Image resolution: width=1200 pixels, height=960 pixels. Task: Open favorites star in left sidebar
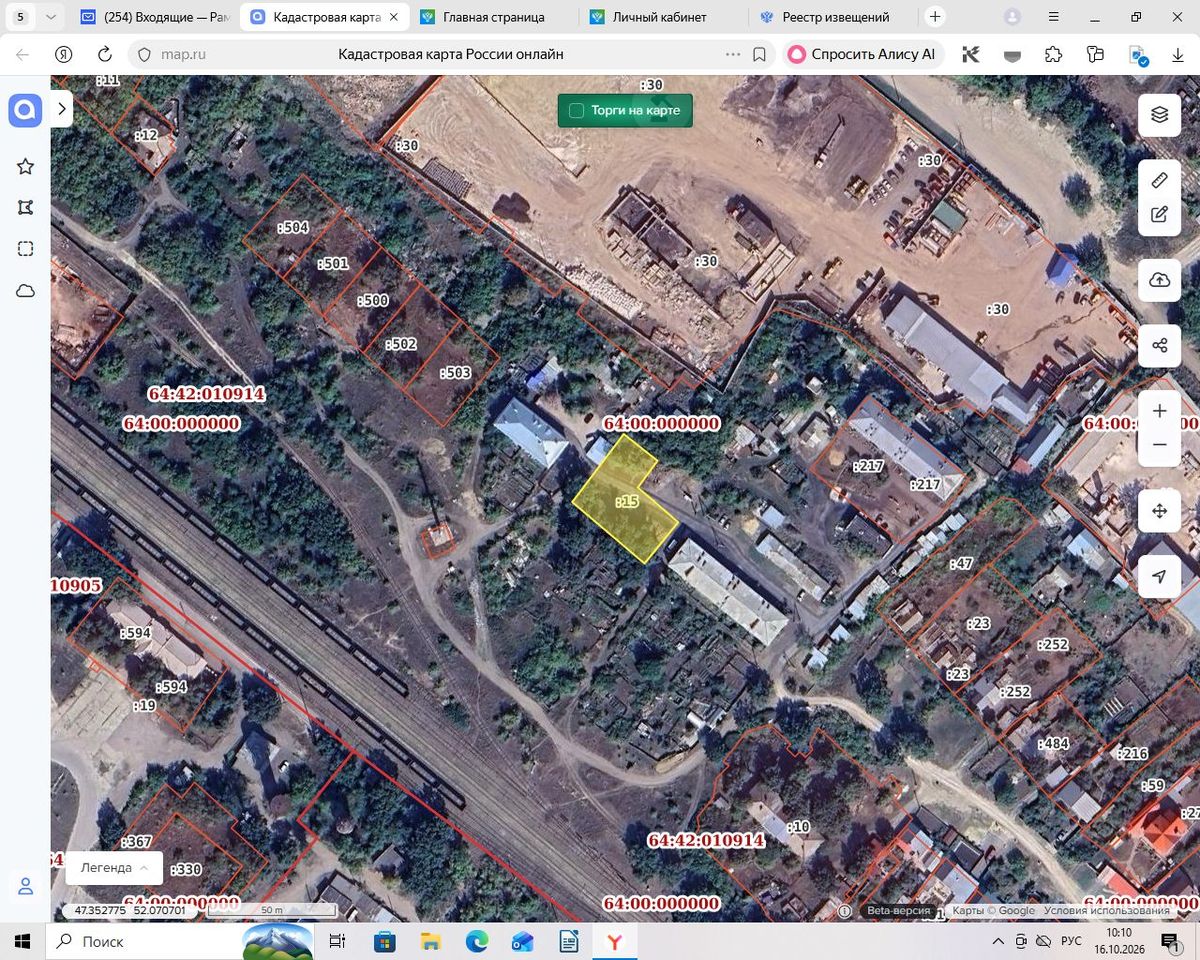pos(26,166)
